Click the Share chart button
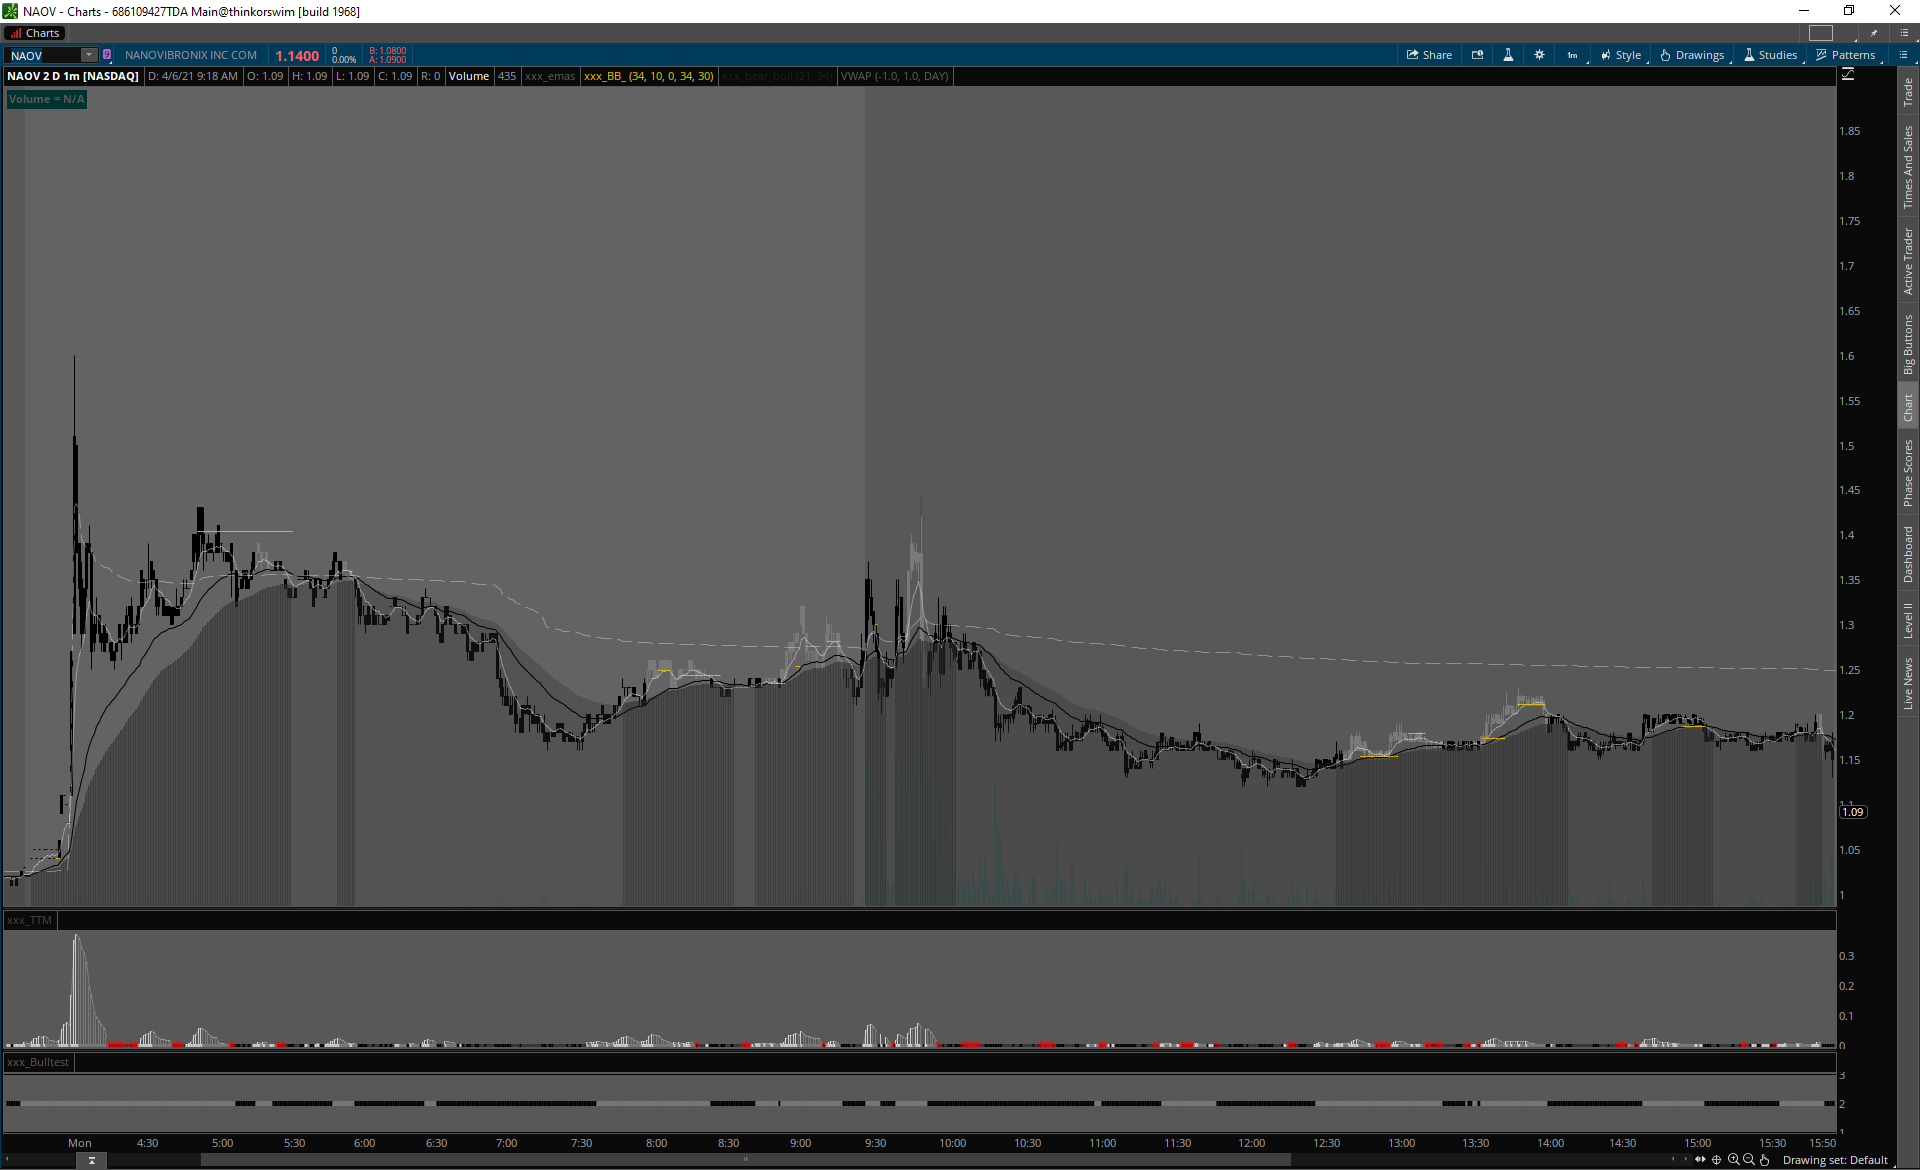The width and height of the screenshot is (1920, 1170). pos(1429,55)
